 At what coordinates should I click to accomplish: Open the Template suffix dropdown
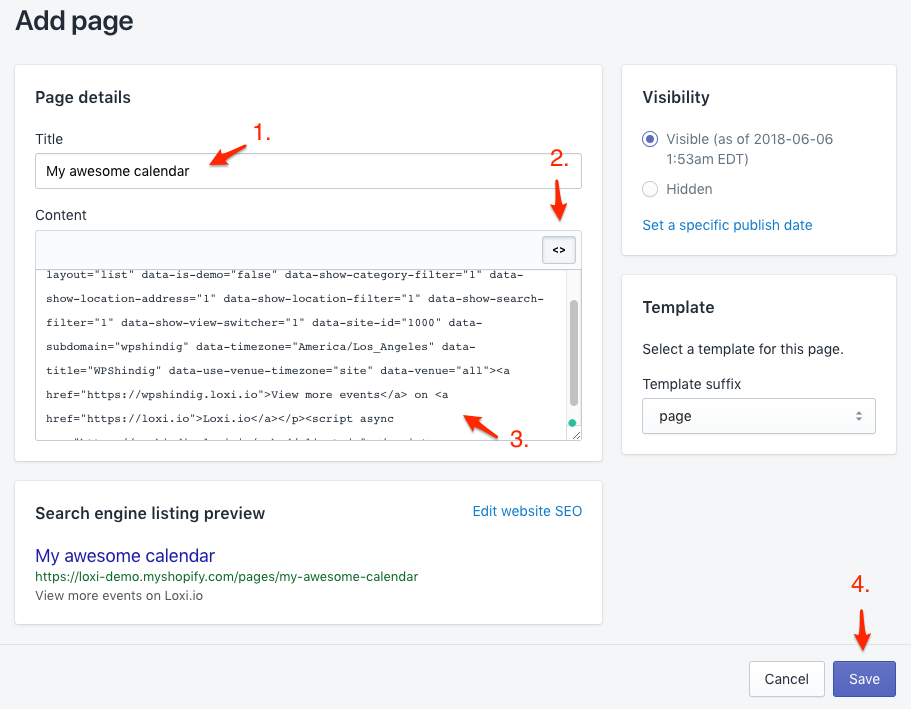coord(758,416)
